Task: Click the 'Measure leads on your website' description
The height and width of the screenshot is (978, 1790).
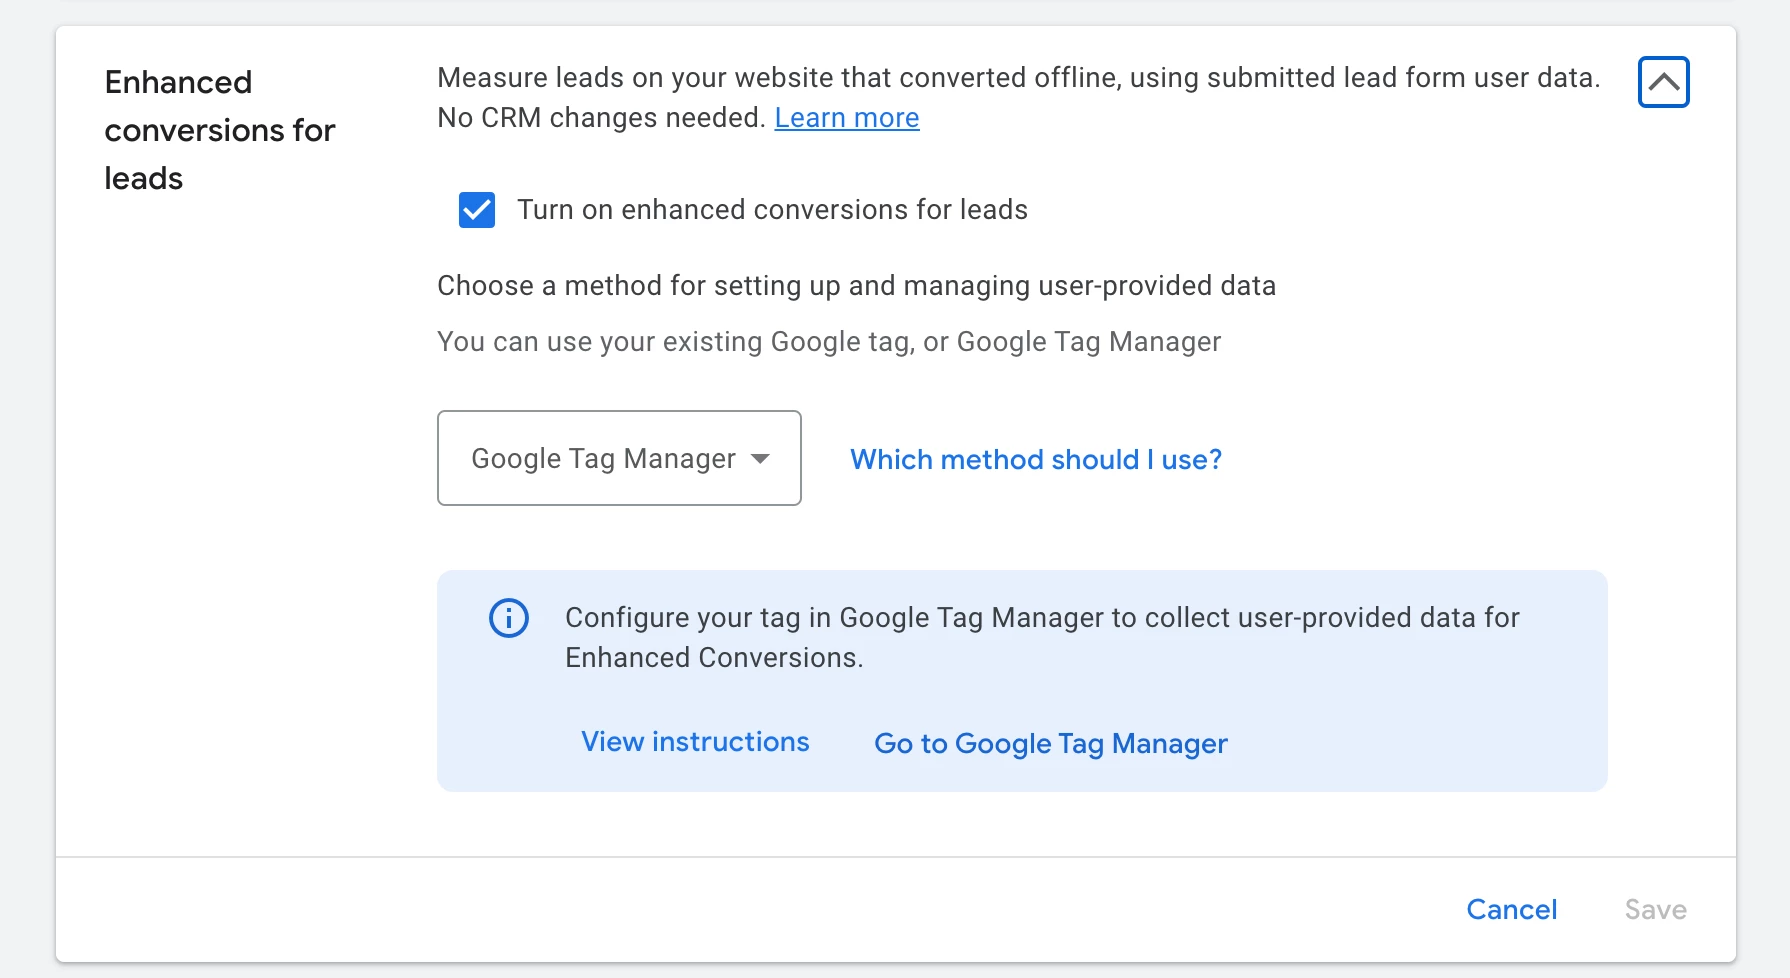Action: pos(1019,98)
